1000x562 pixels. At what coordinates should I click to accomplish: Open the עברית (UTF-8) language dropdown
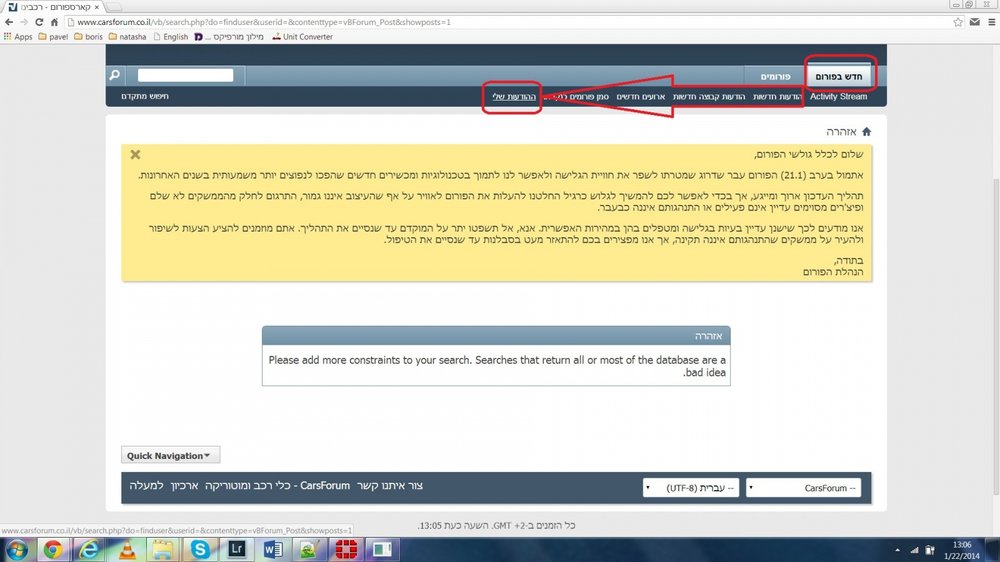tap(691, 488)
